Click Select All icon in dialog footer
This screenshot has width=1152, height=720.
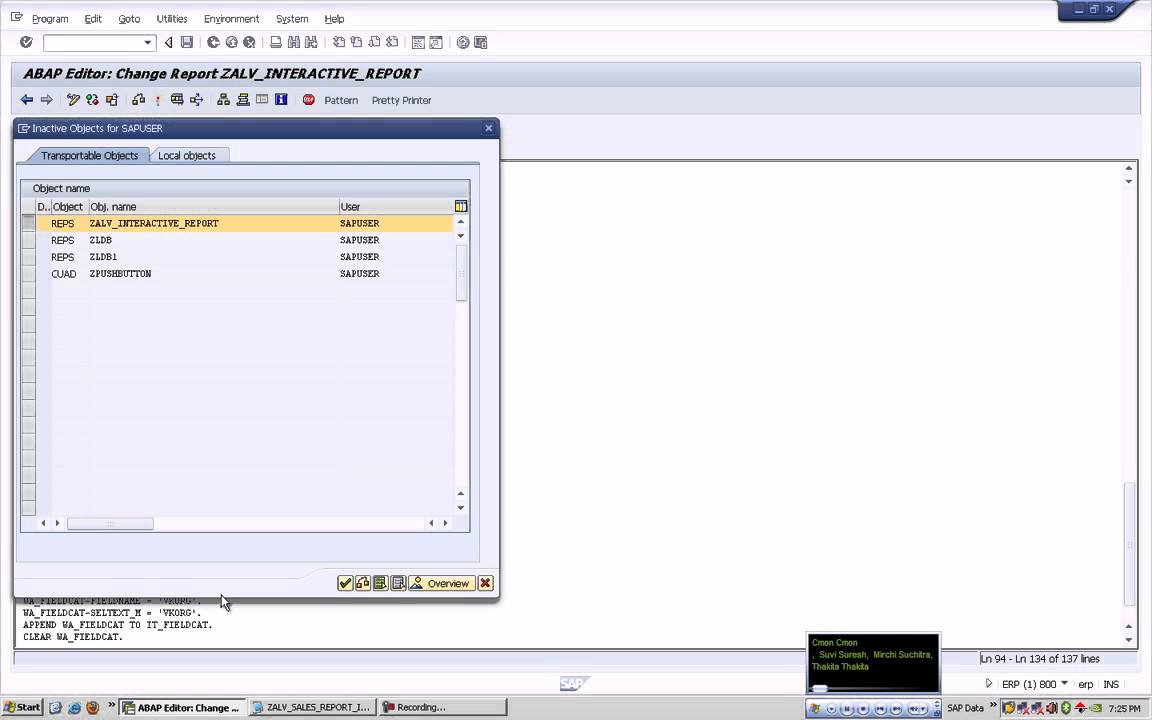click(x=381, y=583)
